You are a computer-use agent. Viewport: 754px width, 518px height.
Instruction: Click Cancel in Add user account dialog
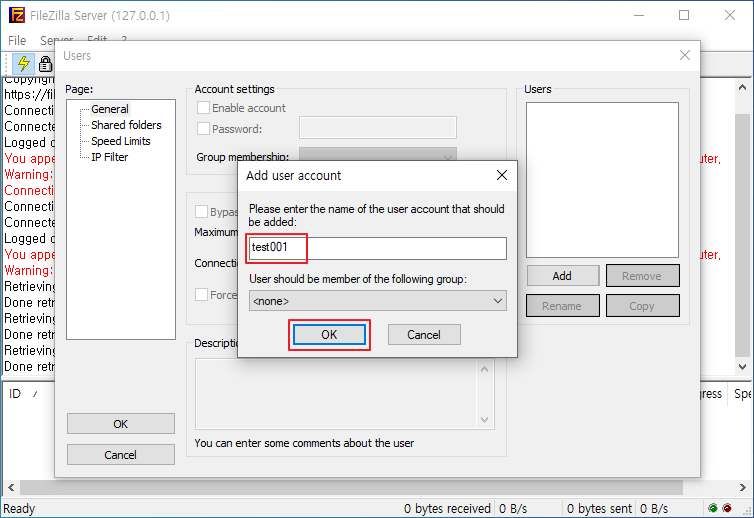[x=424, y=335]
